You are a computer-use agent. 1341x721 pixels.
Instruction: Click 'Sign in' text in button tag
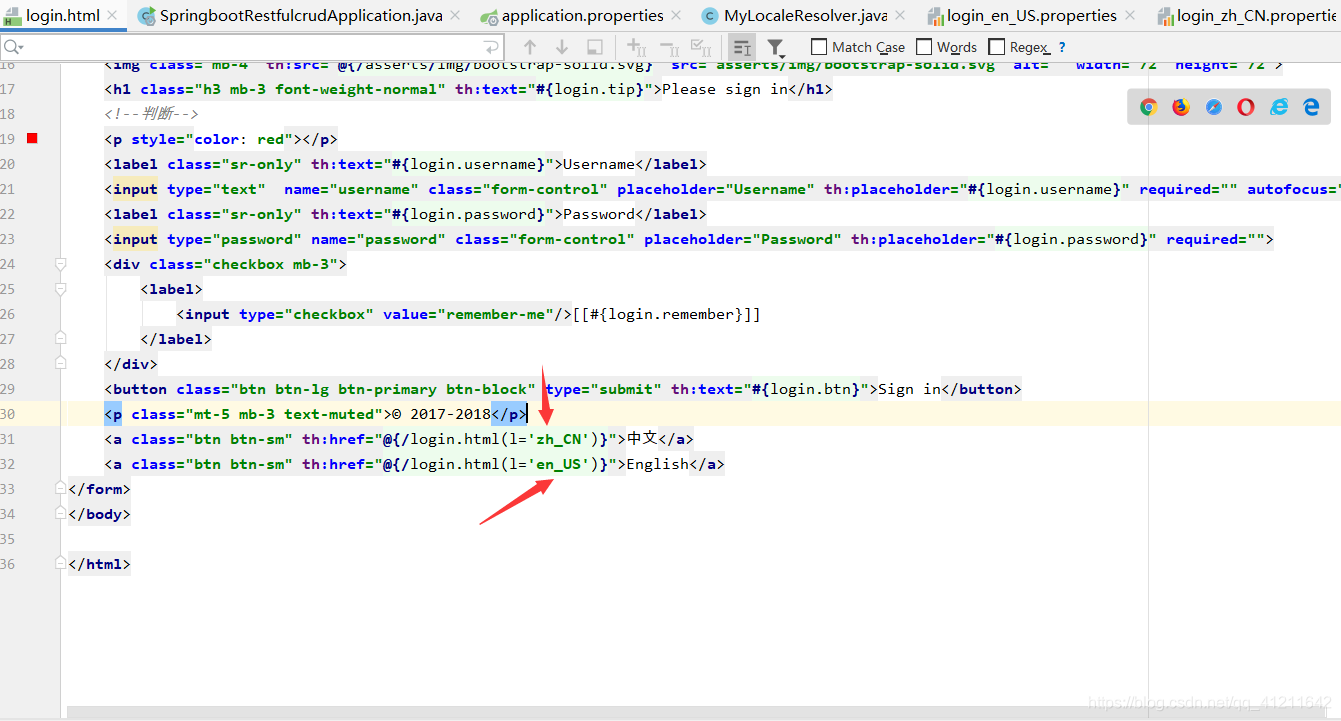910,389
